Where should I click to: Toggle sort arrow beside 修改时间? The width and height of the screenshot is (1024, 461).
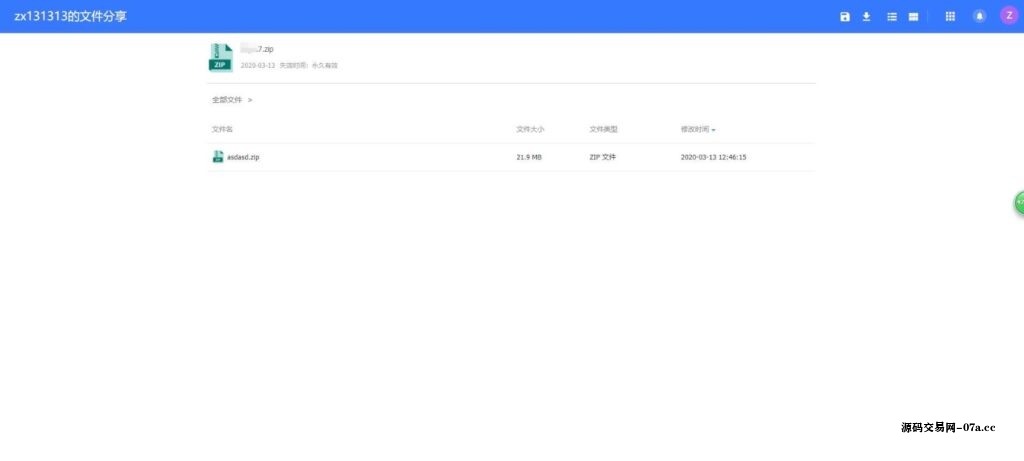pos(713,130)
